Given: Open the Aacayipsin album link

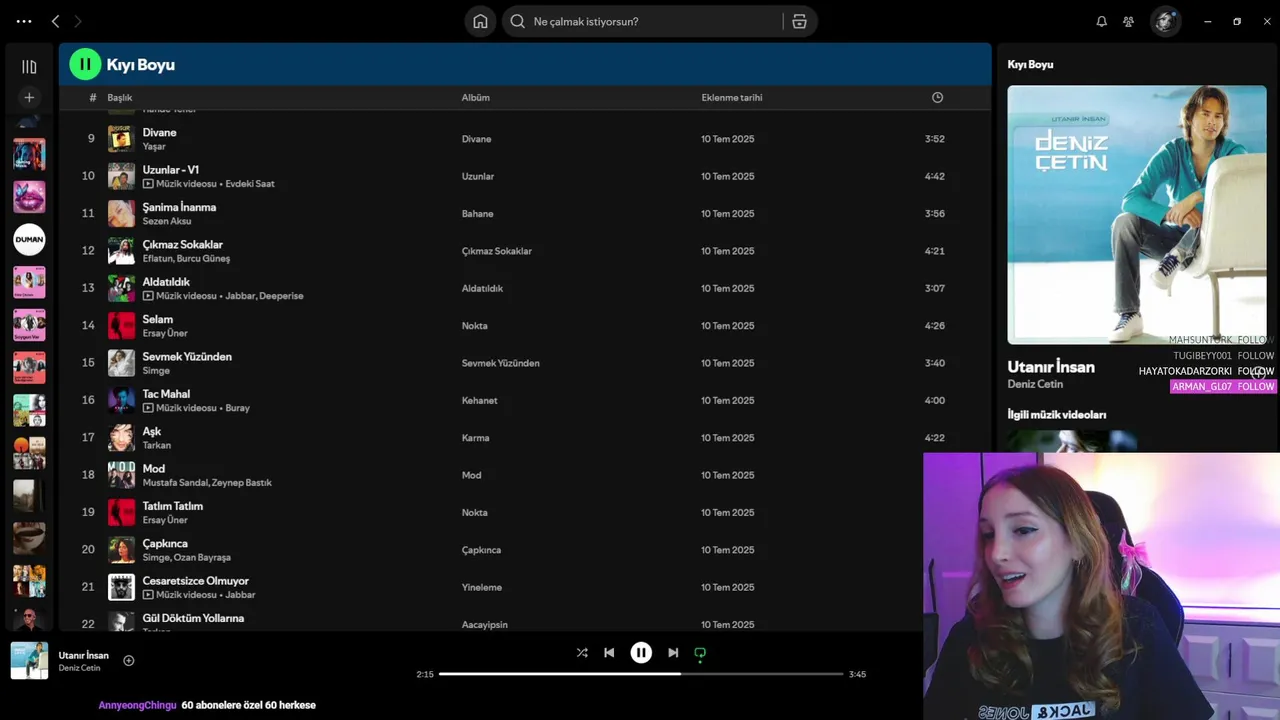Looking at the screenshot, I should [484, 624].
